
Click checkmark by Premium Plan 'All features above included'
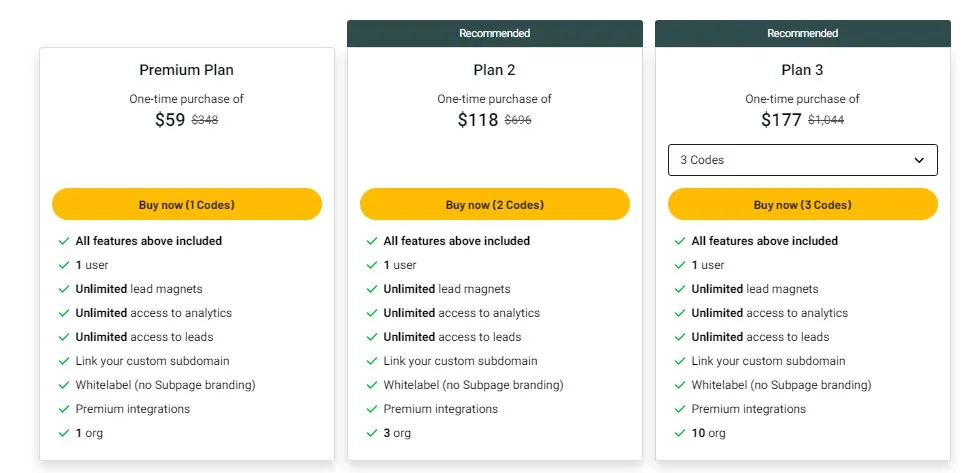[x=64, y=241]
